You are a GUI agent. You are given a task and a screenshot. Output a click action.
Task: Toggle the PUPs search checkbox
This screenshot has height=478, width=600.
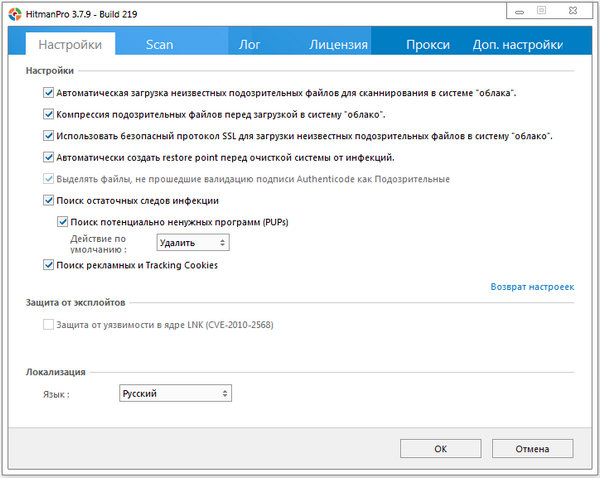point(62,222)
